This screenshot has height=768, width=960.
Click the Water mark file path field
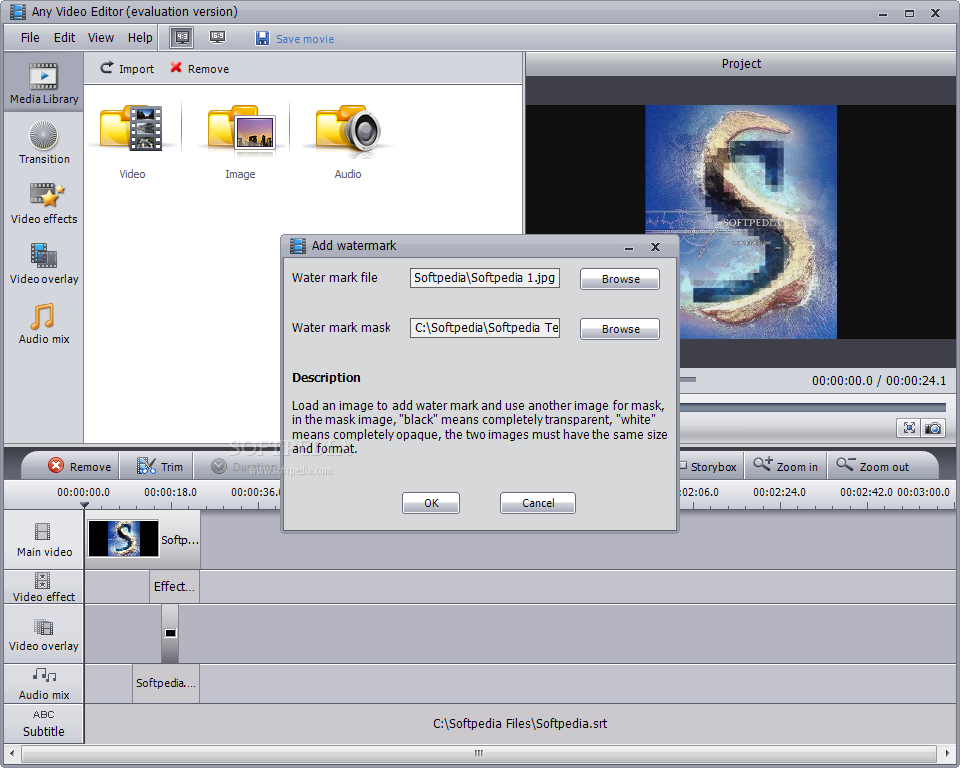click(485, 278)
